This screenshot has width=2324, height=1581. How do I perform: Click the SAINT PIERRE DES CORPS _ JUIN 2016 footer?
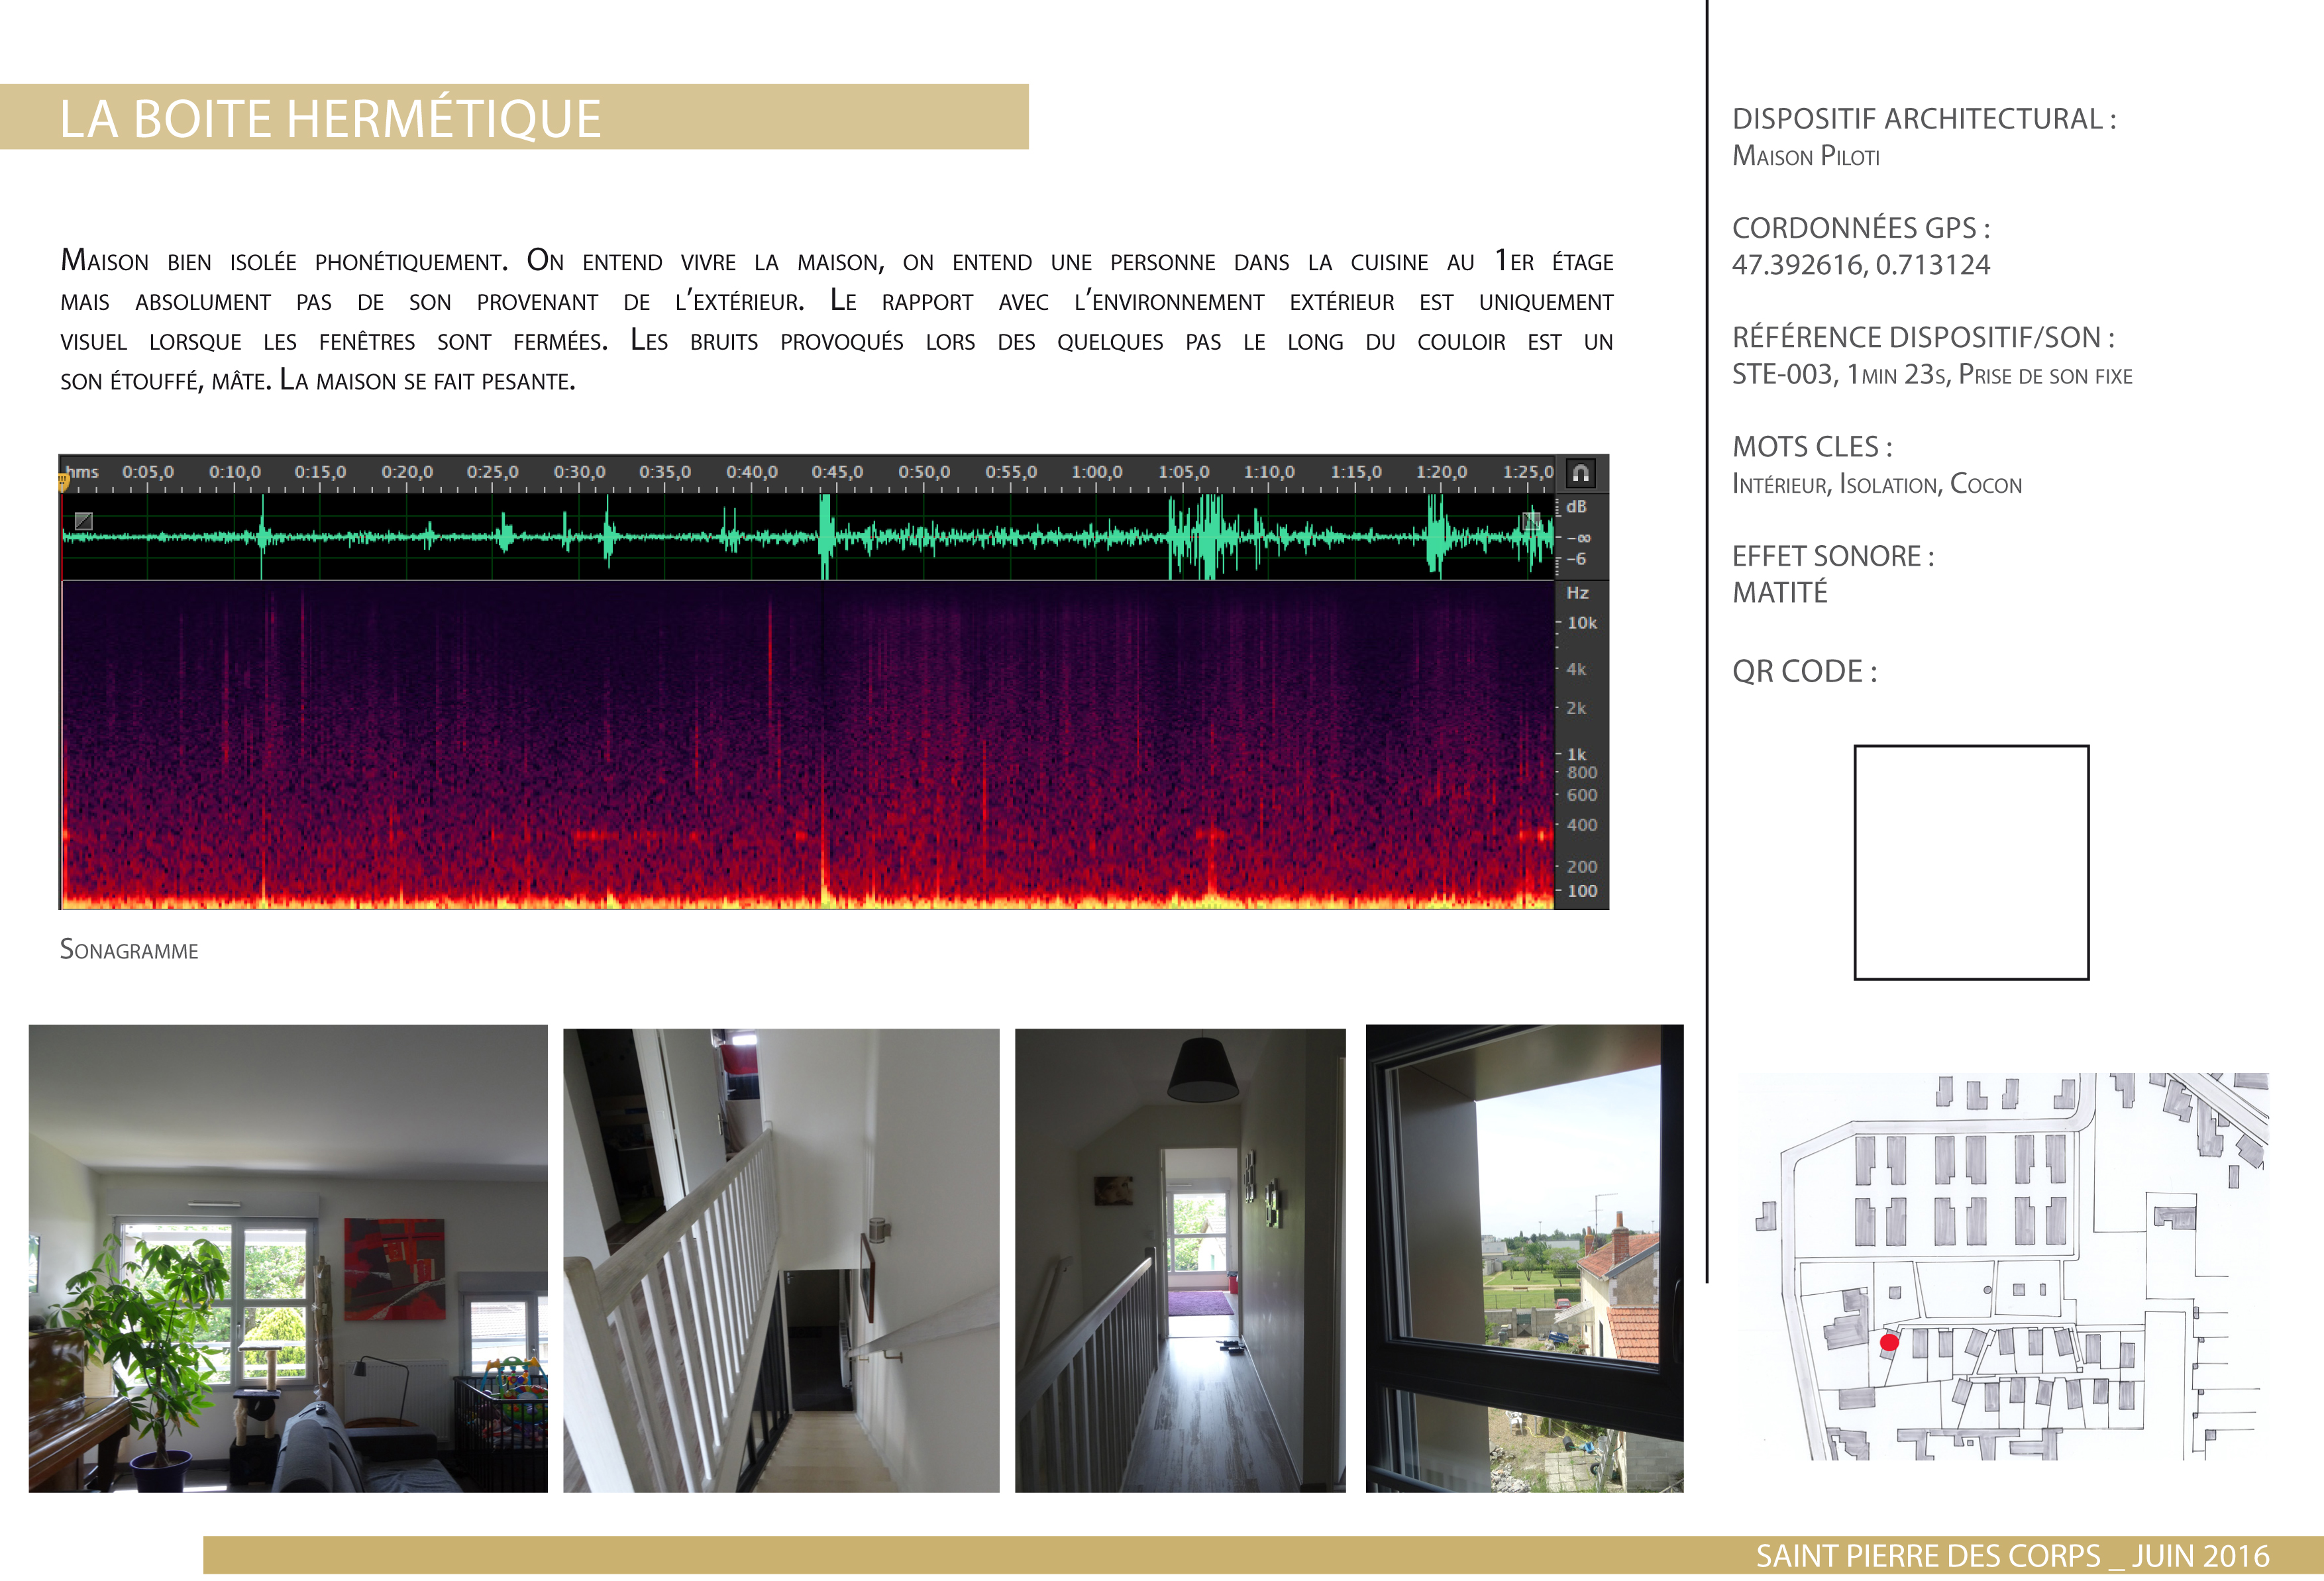pos(2013,1556)
